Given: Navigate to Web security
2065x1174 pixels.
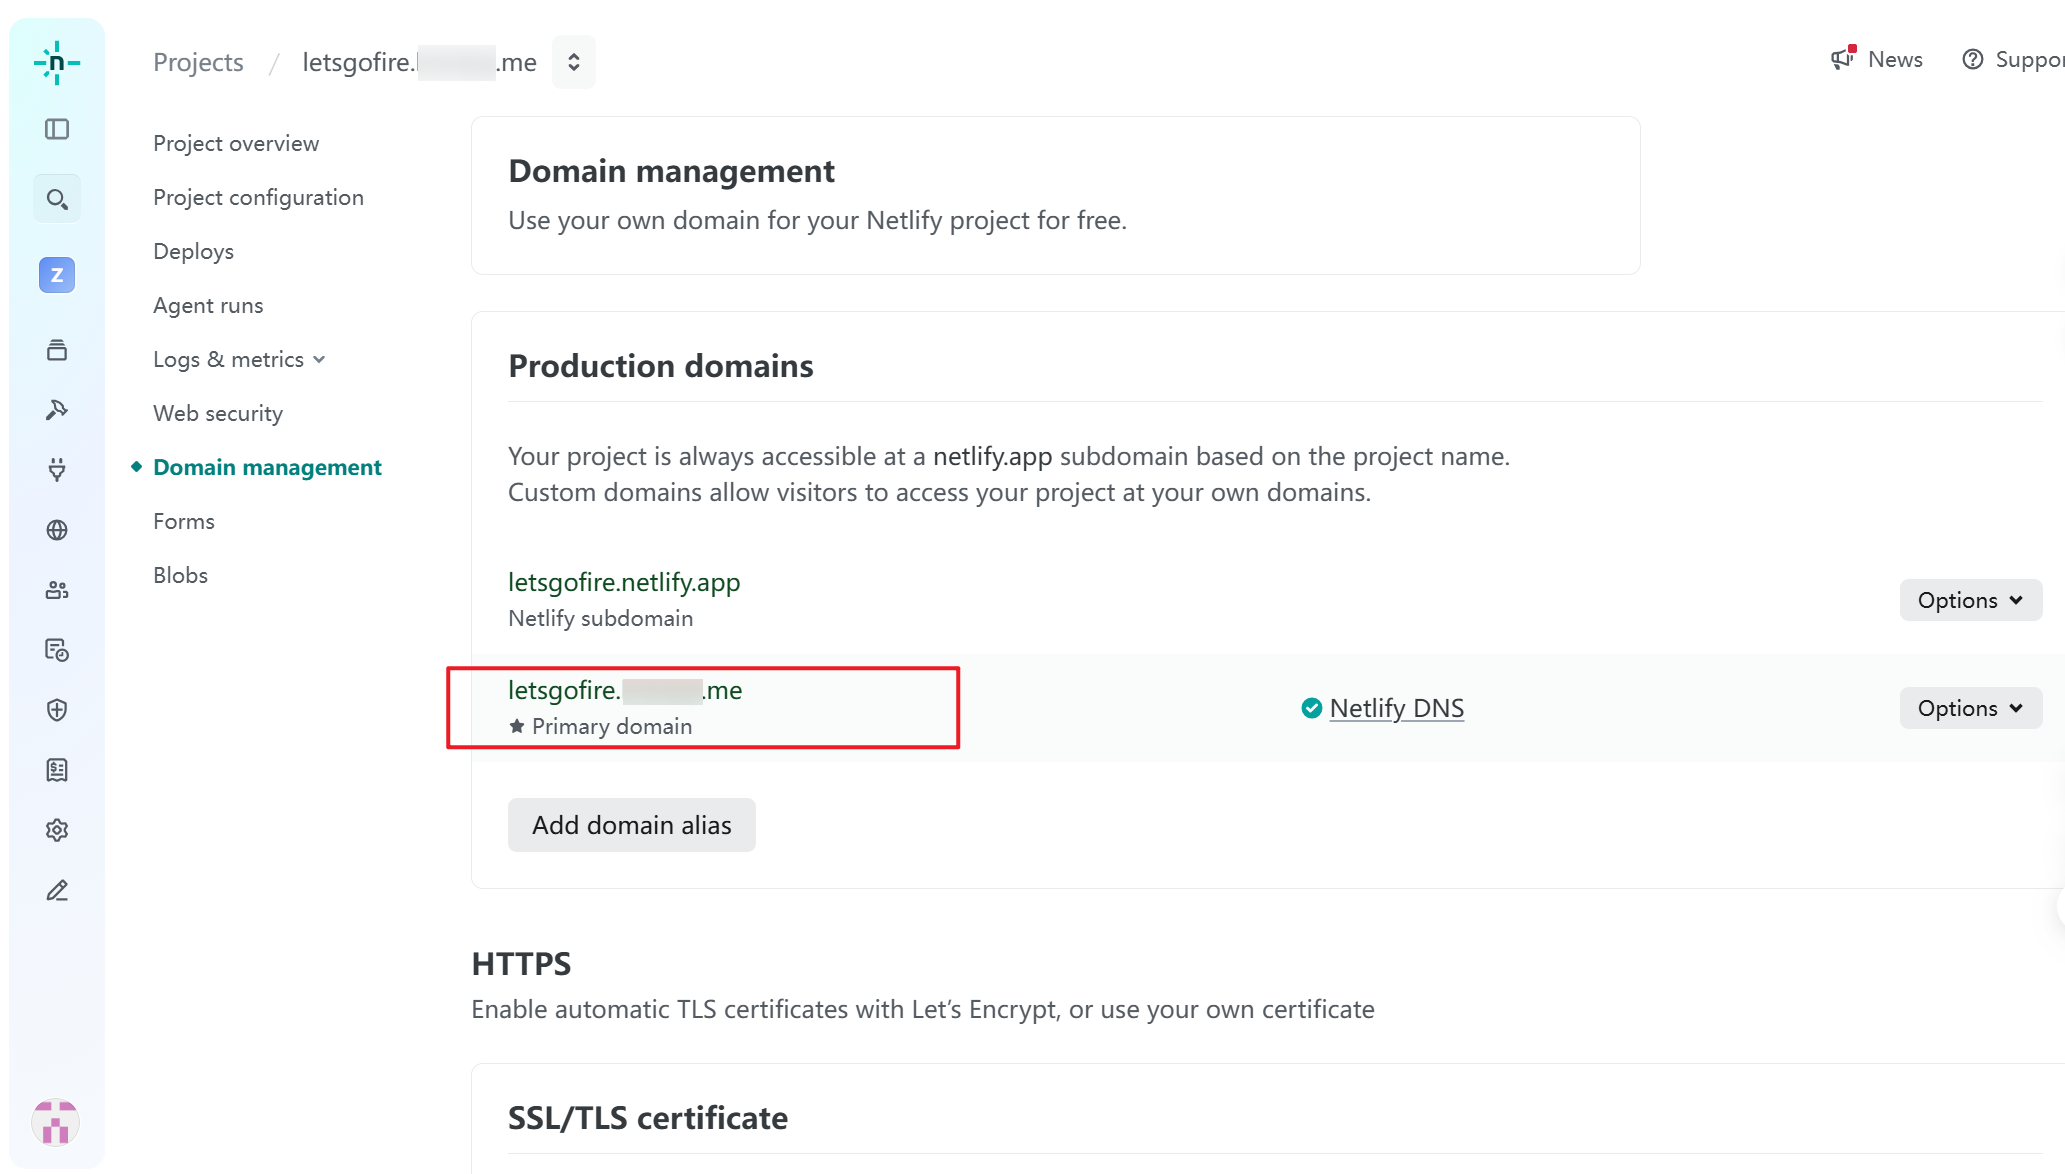Looking at the screenshot, I should [218, 413].
